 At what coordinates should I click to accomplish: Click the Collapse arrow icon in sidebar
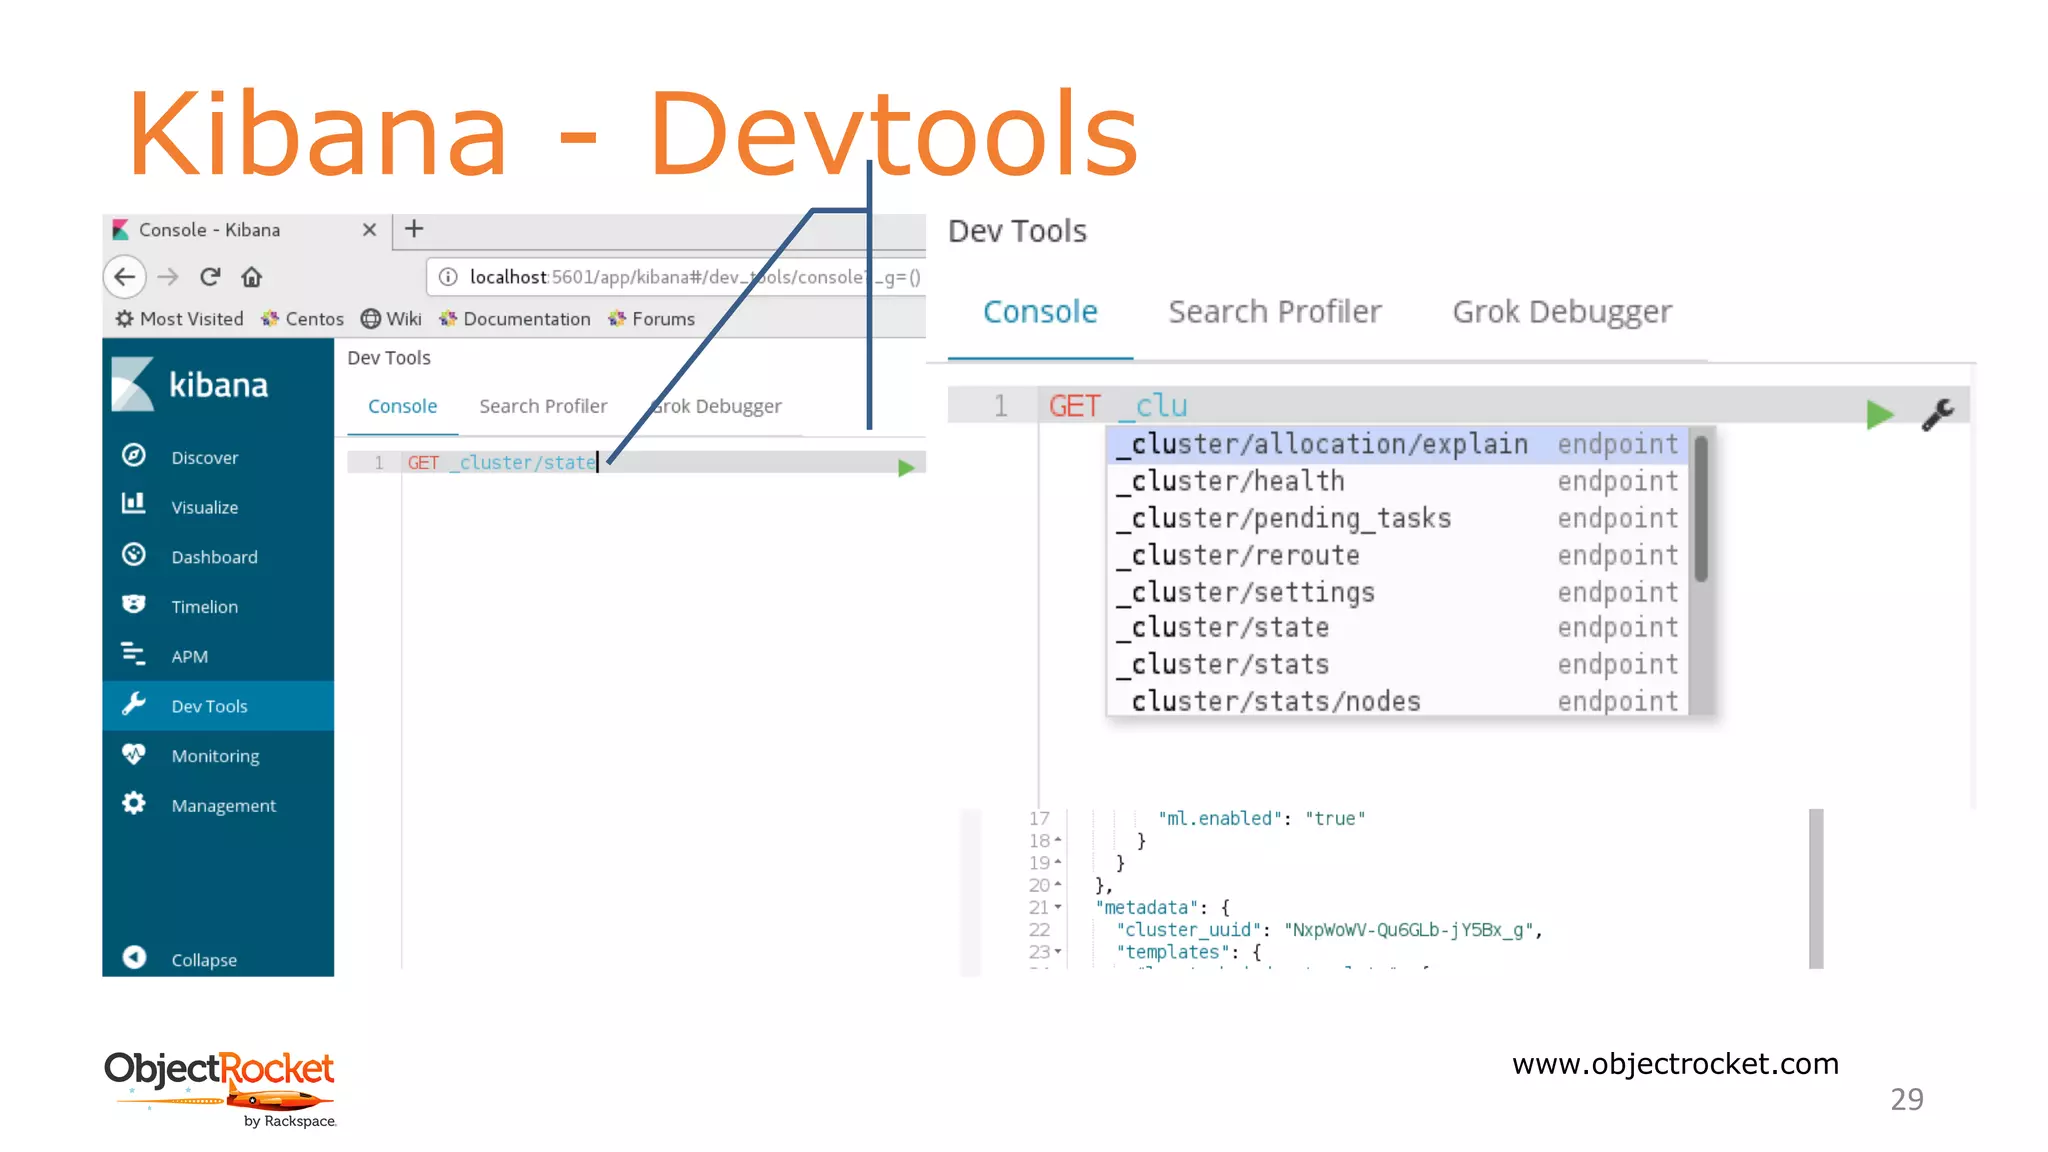134,958
